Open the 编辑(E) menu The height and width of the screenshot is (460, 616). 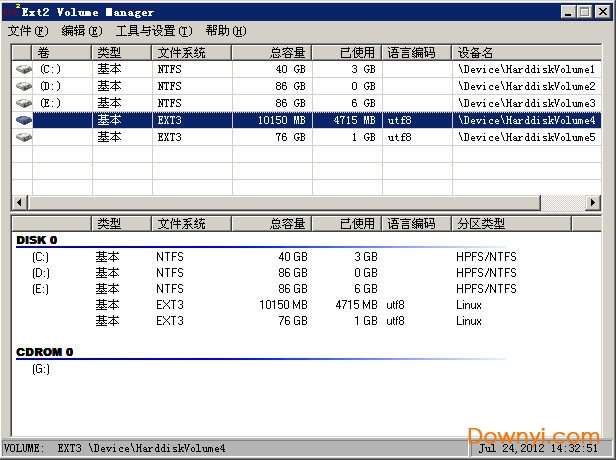click(x=82, y=31)
